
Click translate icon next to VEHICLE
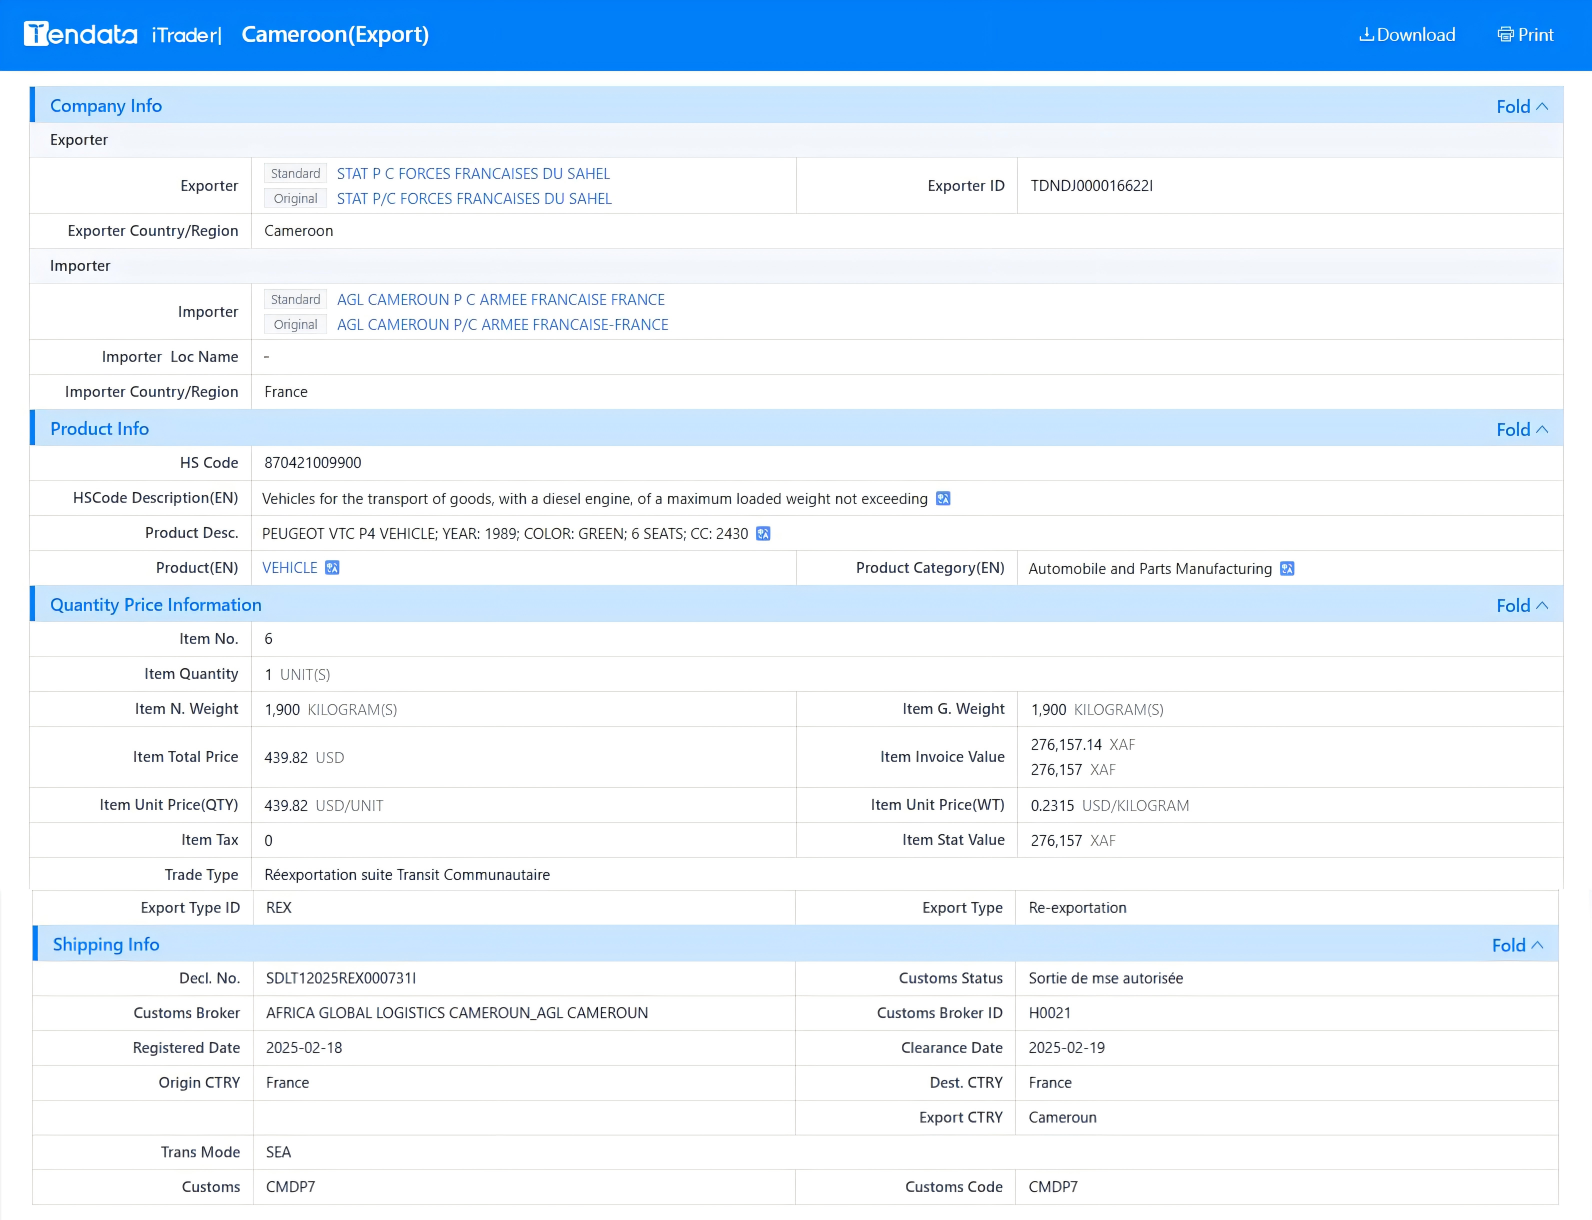point(332,567)
